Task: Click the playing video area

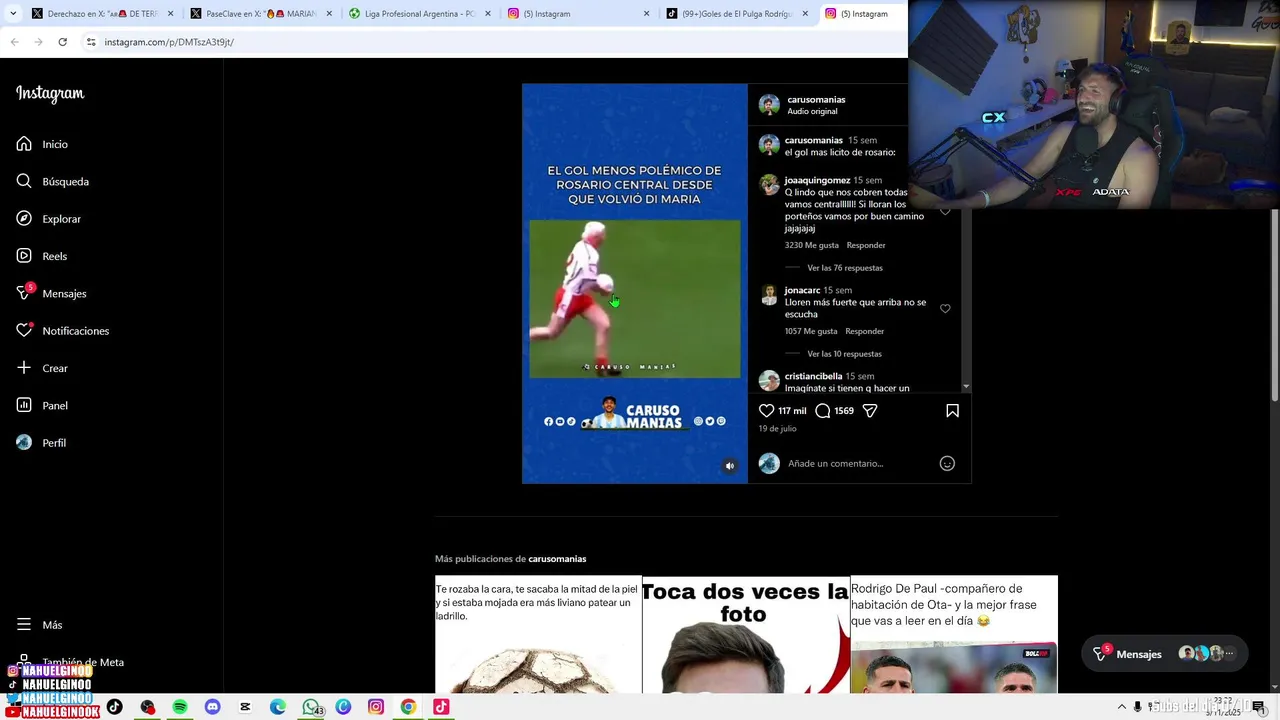Action: pos(634,299)
